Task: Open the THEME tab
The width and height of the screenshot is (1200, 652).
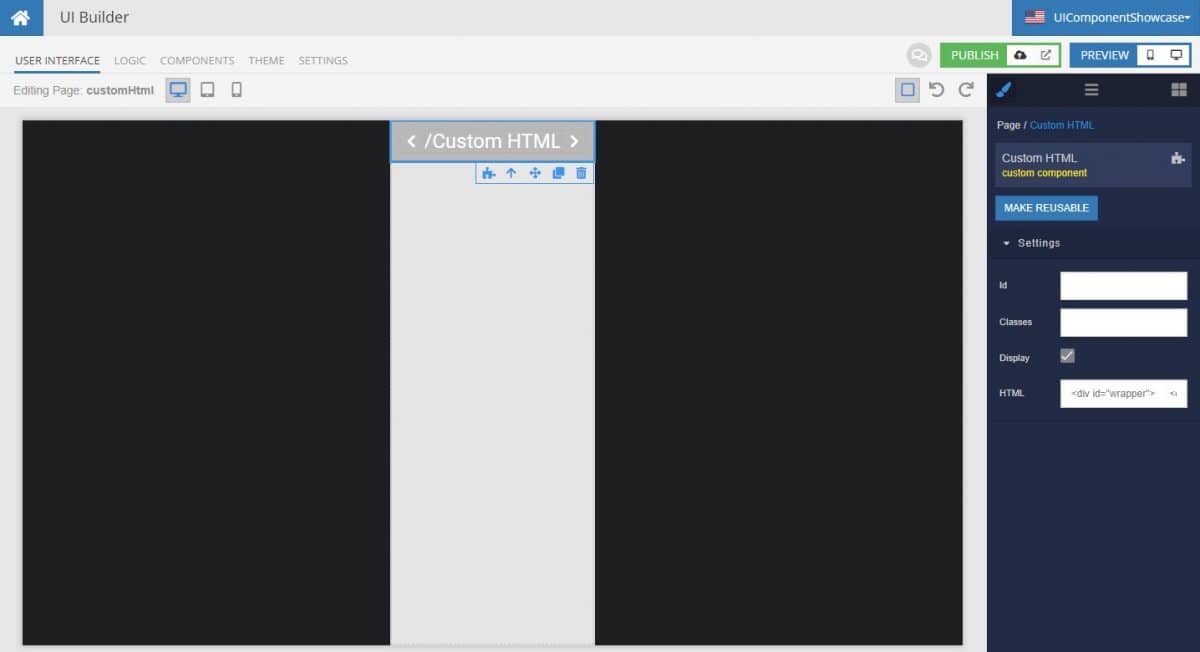Action: pyautogui.click(x=266, y=60)
